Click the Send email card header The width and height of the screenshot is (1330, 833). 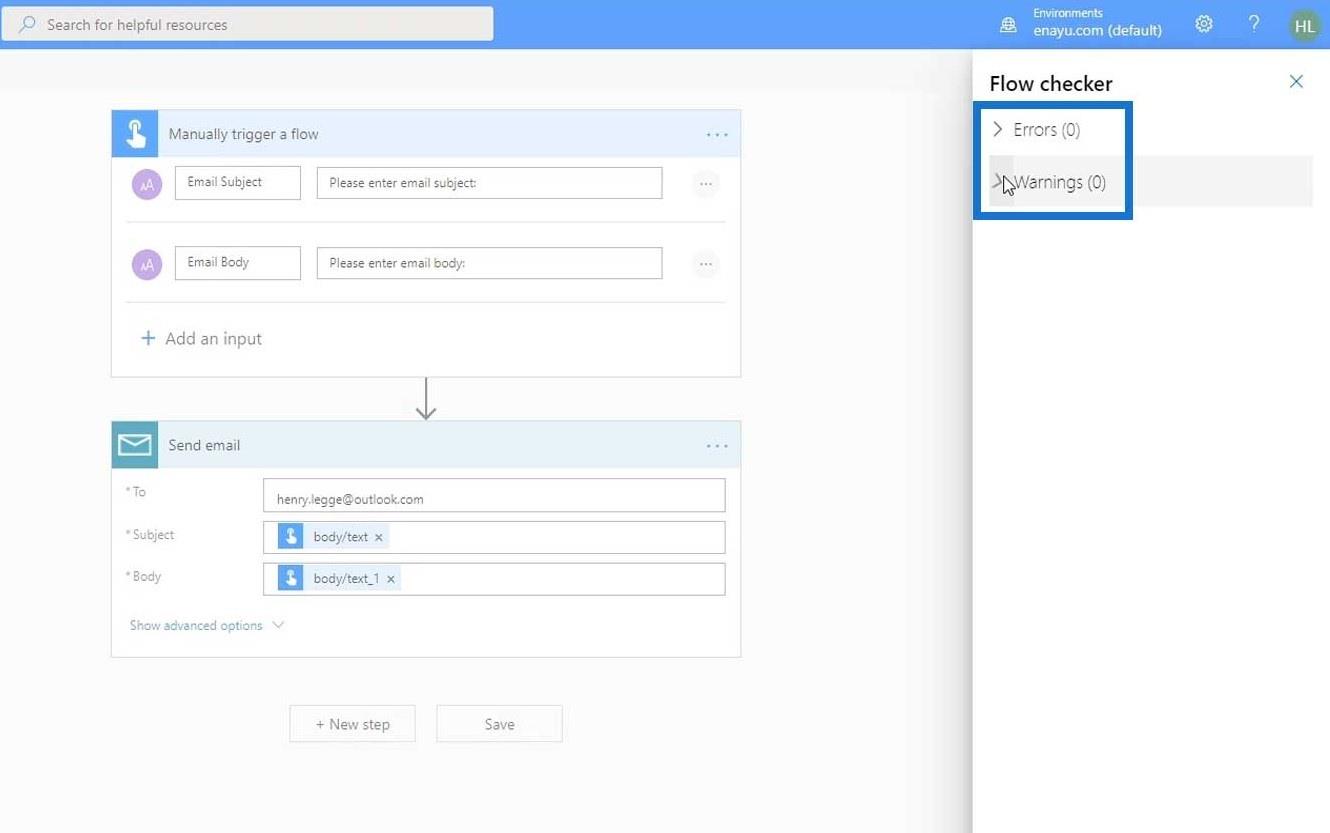tap(426, 445)
